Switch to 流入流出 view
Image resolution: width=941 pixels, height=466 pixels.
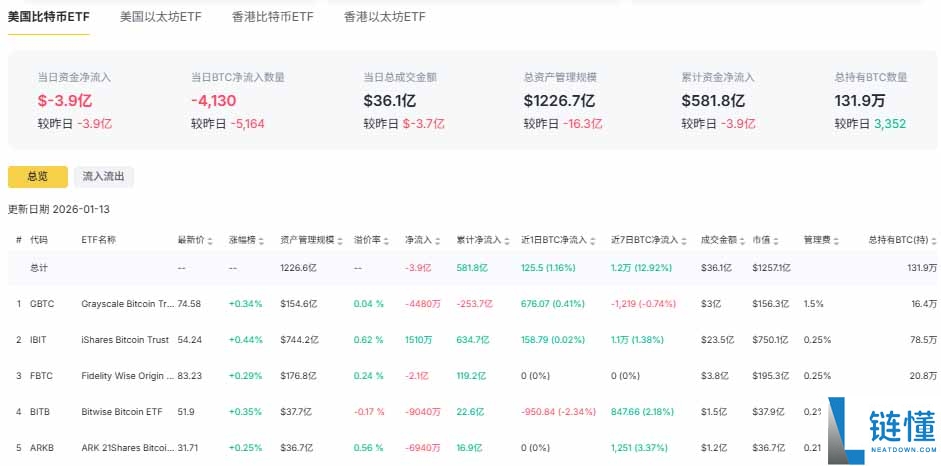pos(104,177)
